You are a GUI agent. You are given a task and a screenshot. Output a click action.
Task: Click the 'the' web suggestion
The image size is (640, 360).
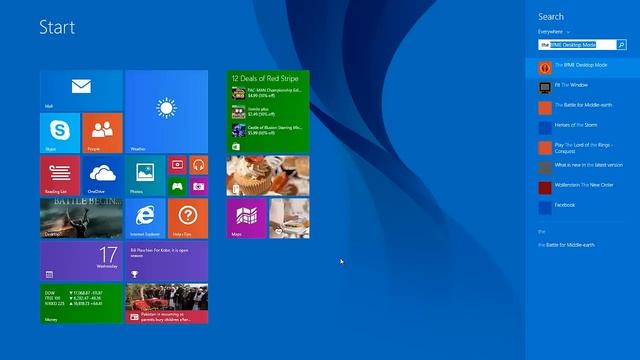[x=542, y=232]
